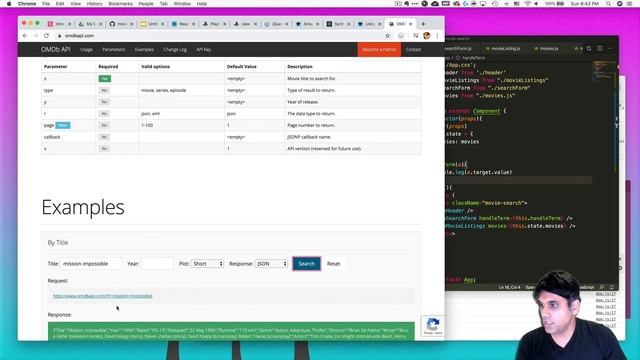Open the Chrome menu bar item
Viewport: 640px width, 360px height.
[x=27, y=4]
